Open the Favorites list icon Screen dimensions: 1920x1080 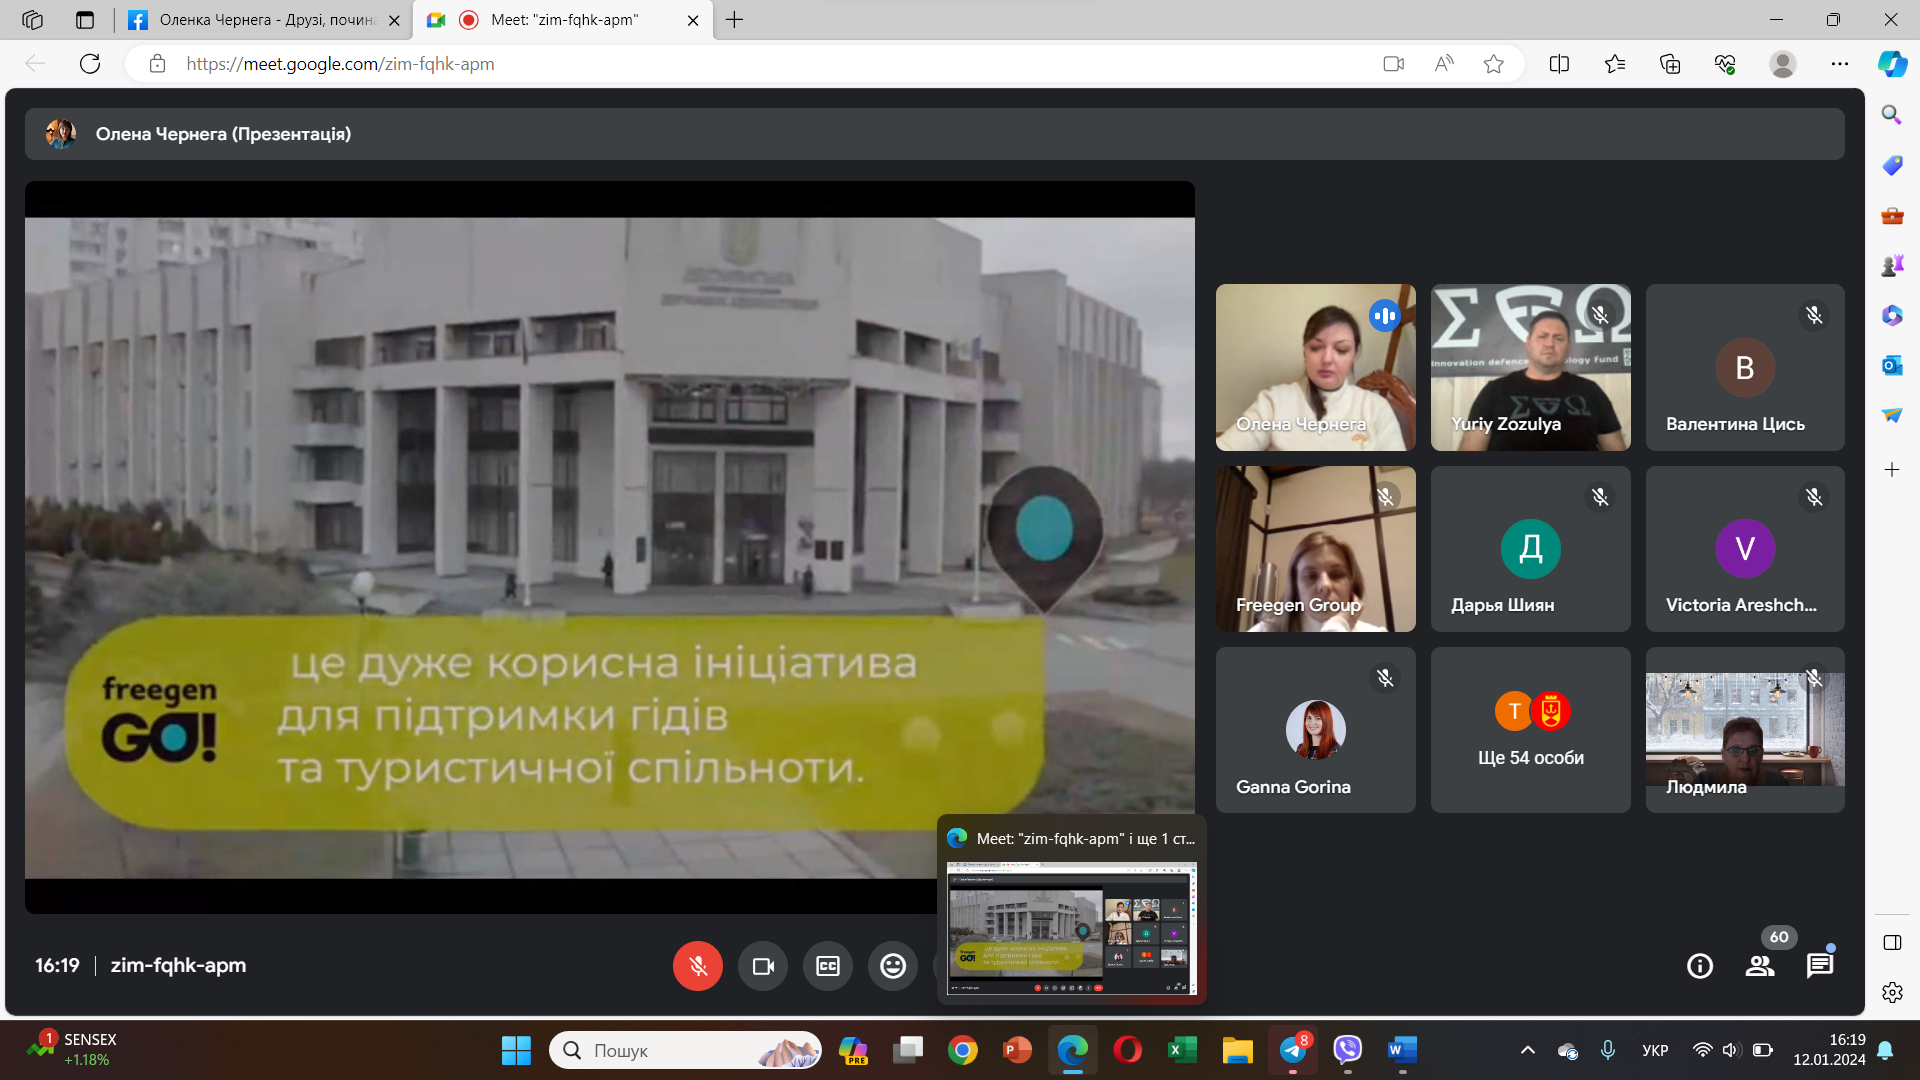tap(1615, 64)
